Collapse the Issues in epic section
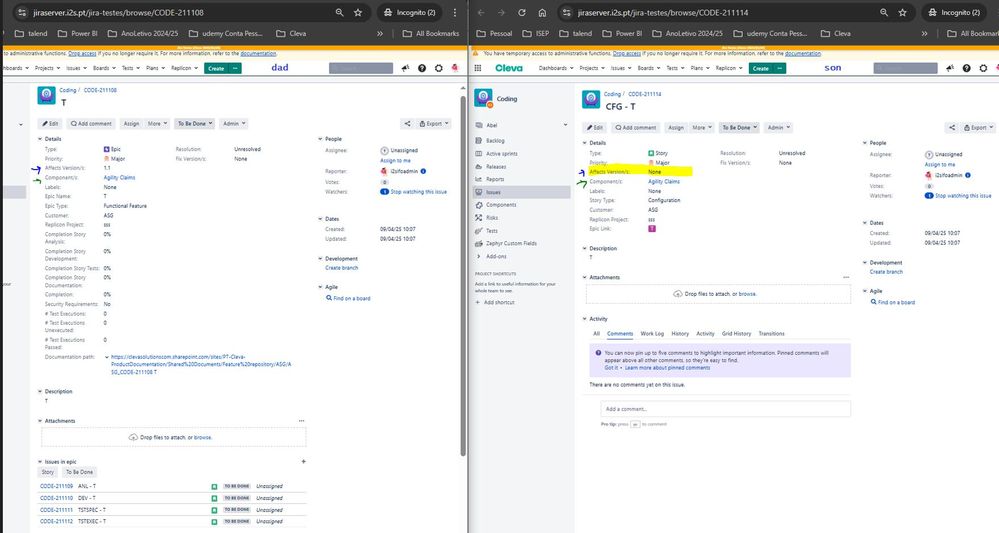The height and width of the screenshot is (533, 999). point(40,462)
